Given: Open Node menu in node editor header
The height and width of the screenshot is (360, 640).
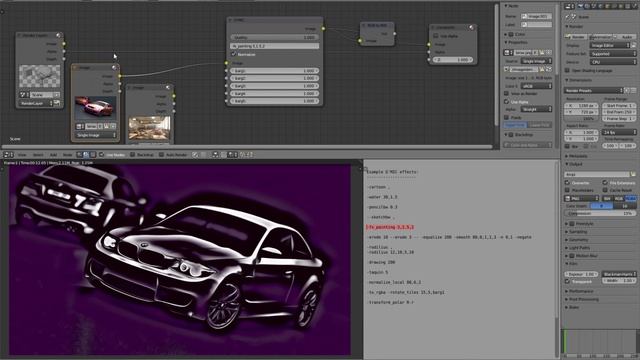Looking at the screenshot, I should (x=67, y=155).
